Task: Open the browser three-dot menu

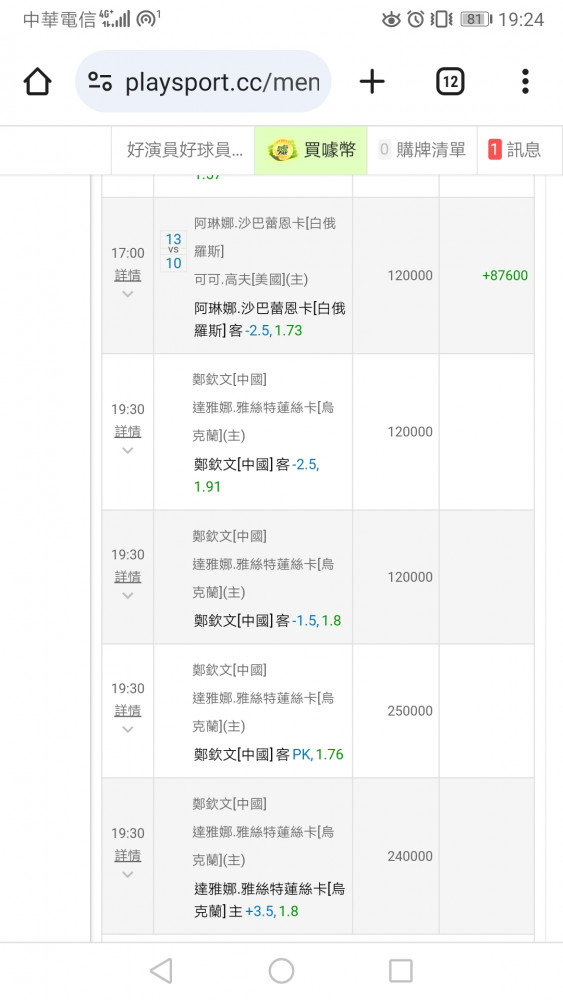Action: coord(525,82)
